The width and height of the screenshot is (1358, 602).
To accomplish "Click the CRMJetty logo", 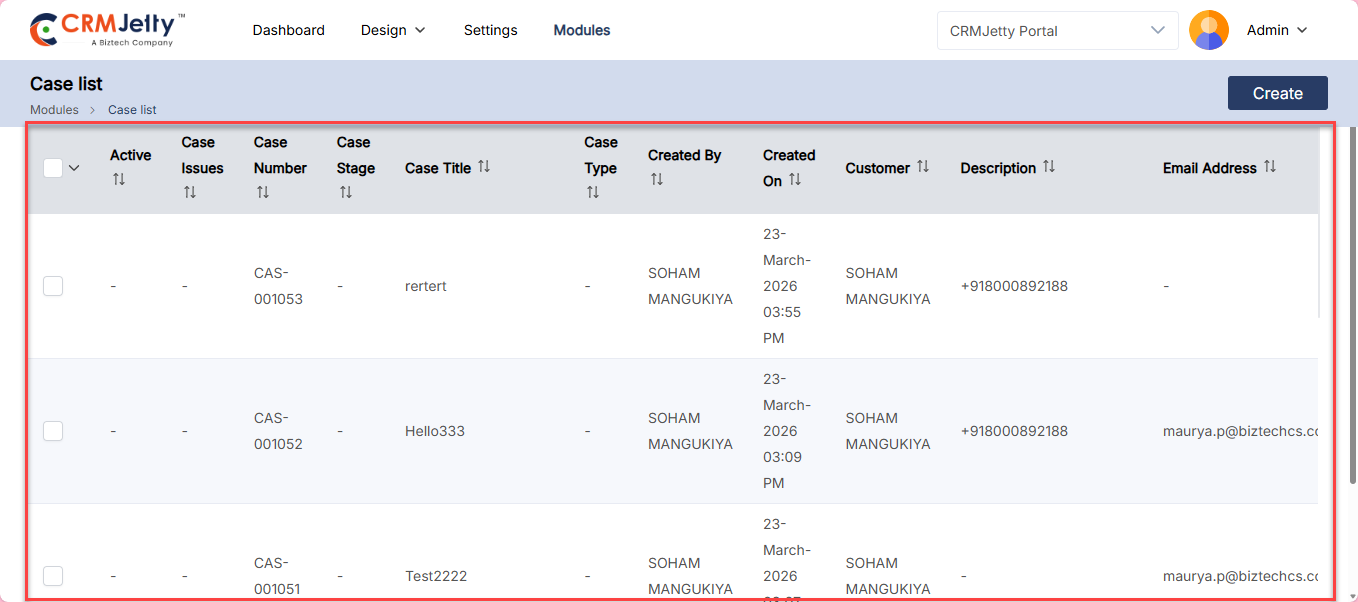I will pos(107,30).
